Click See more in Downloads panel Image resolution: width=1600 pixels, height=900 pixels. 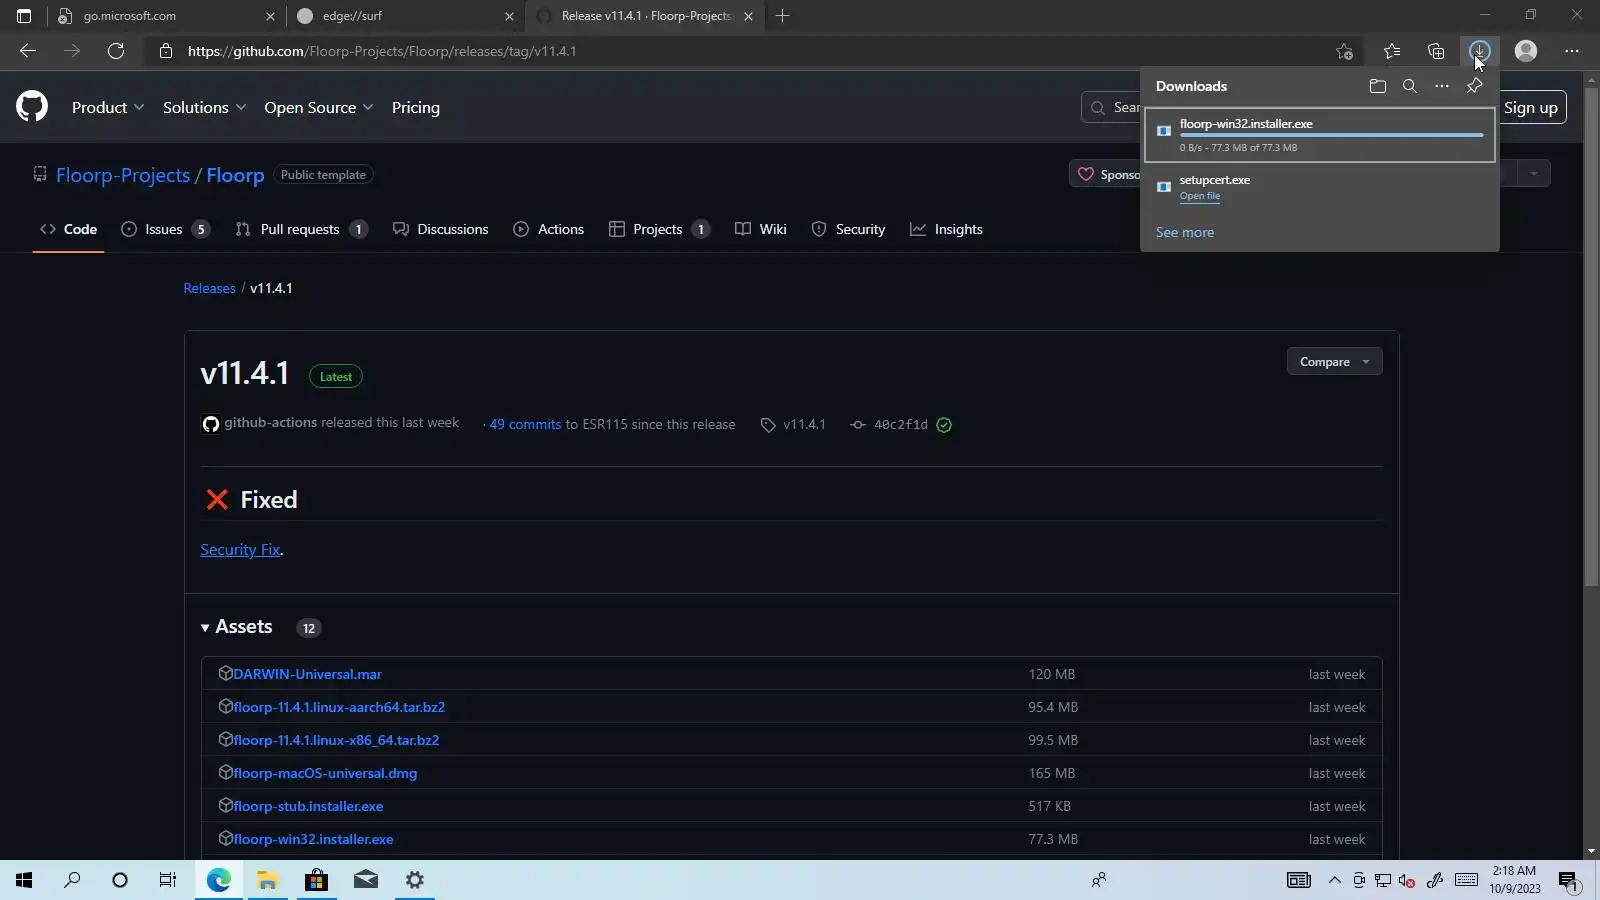tap(1185, 232)
